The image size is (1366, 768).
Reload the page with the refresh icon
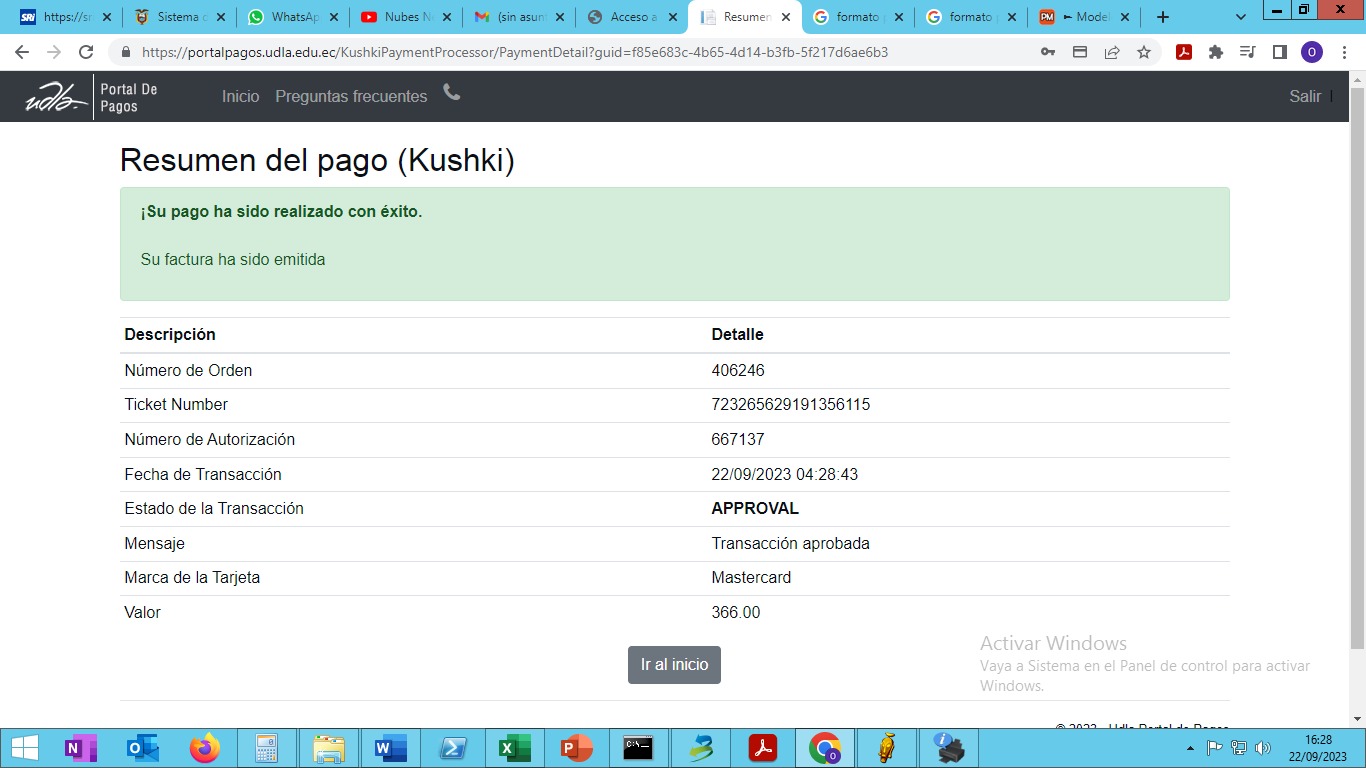pyautogui.click(x=86, y=52)
